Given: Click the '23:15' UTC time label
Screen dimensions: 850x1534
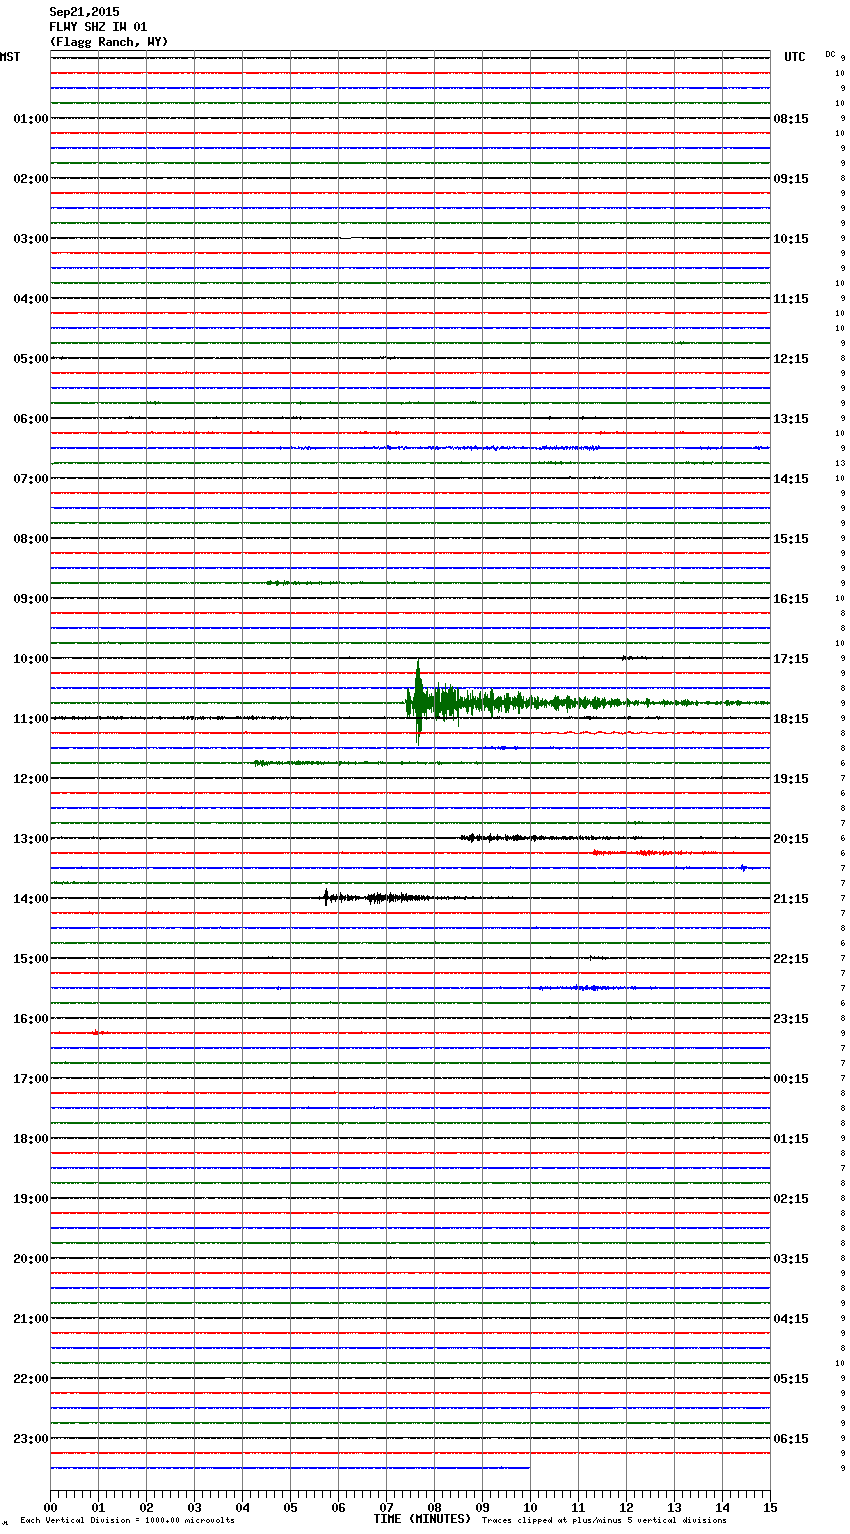Looking at the screenshot, I should pyautogui.click(x=791, y=1019).
